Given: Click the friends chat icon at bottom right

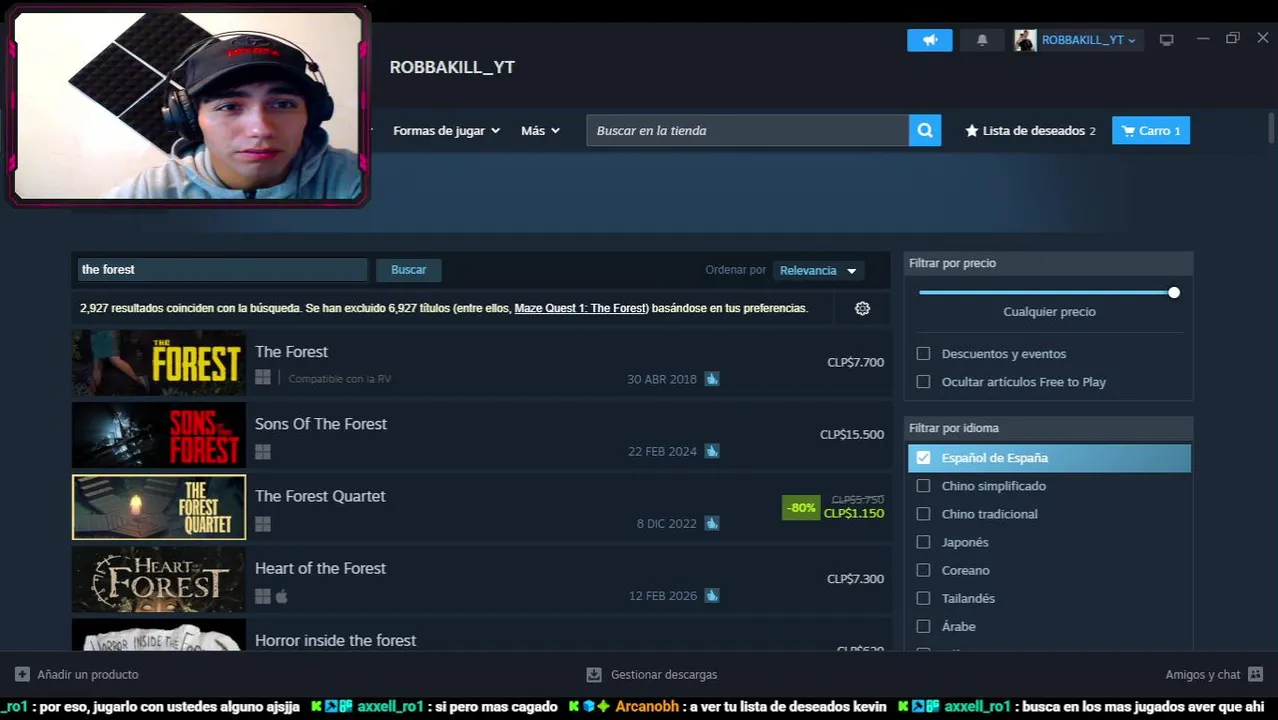Looking at the screenshot, I should coord(1256,674).
